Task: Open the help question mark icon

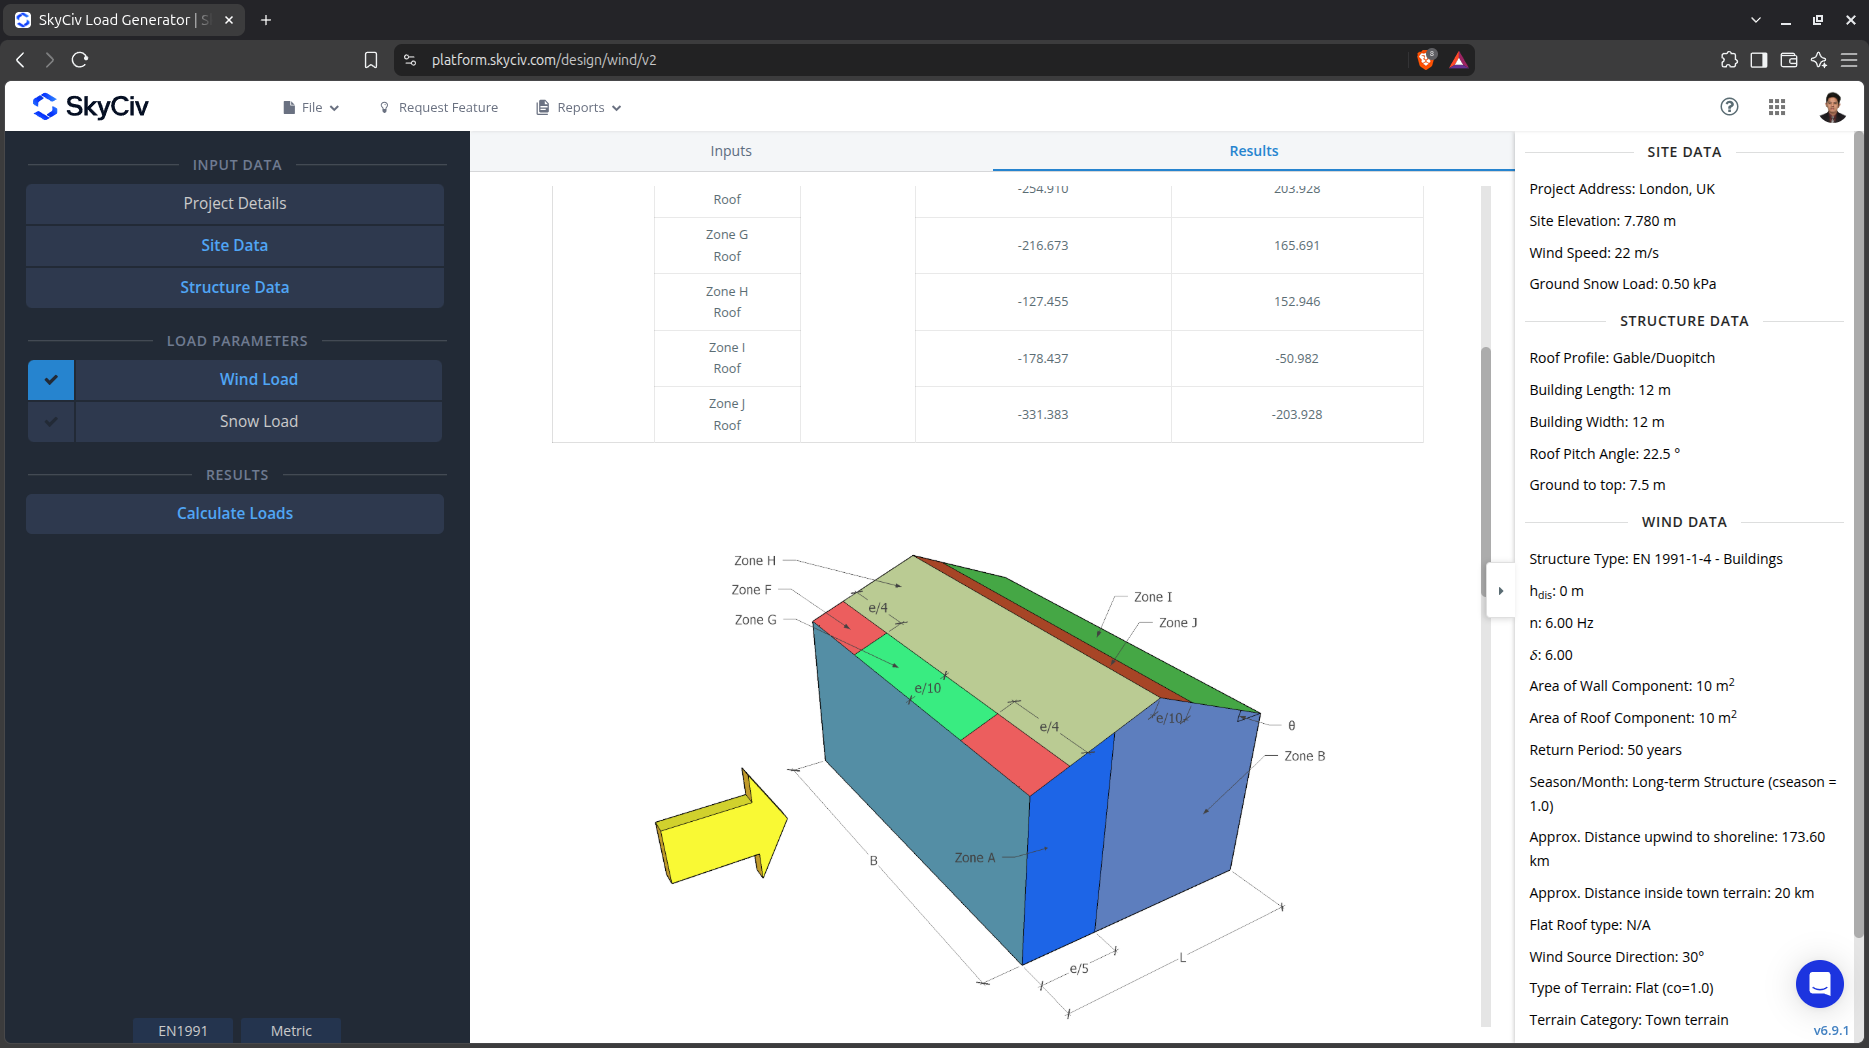Action: [1729, 107]
